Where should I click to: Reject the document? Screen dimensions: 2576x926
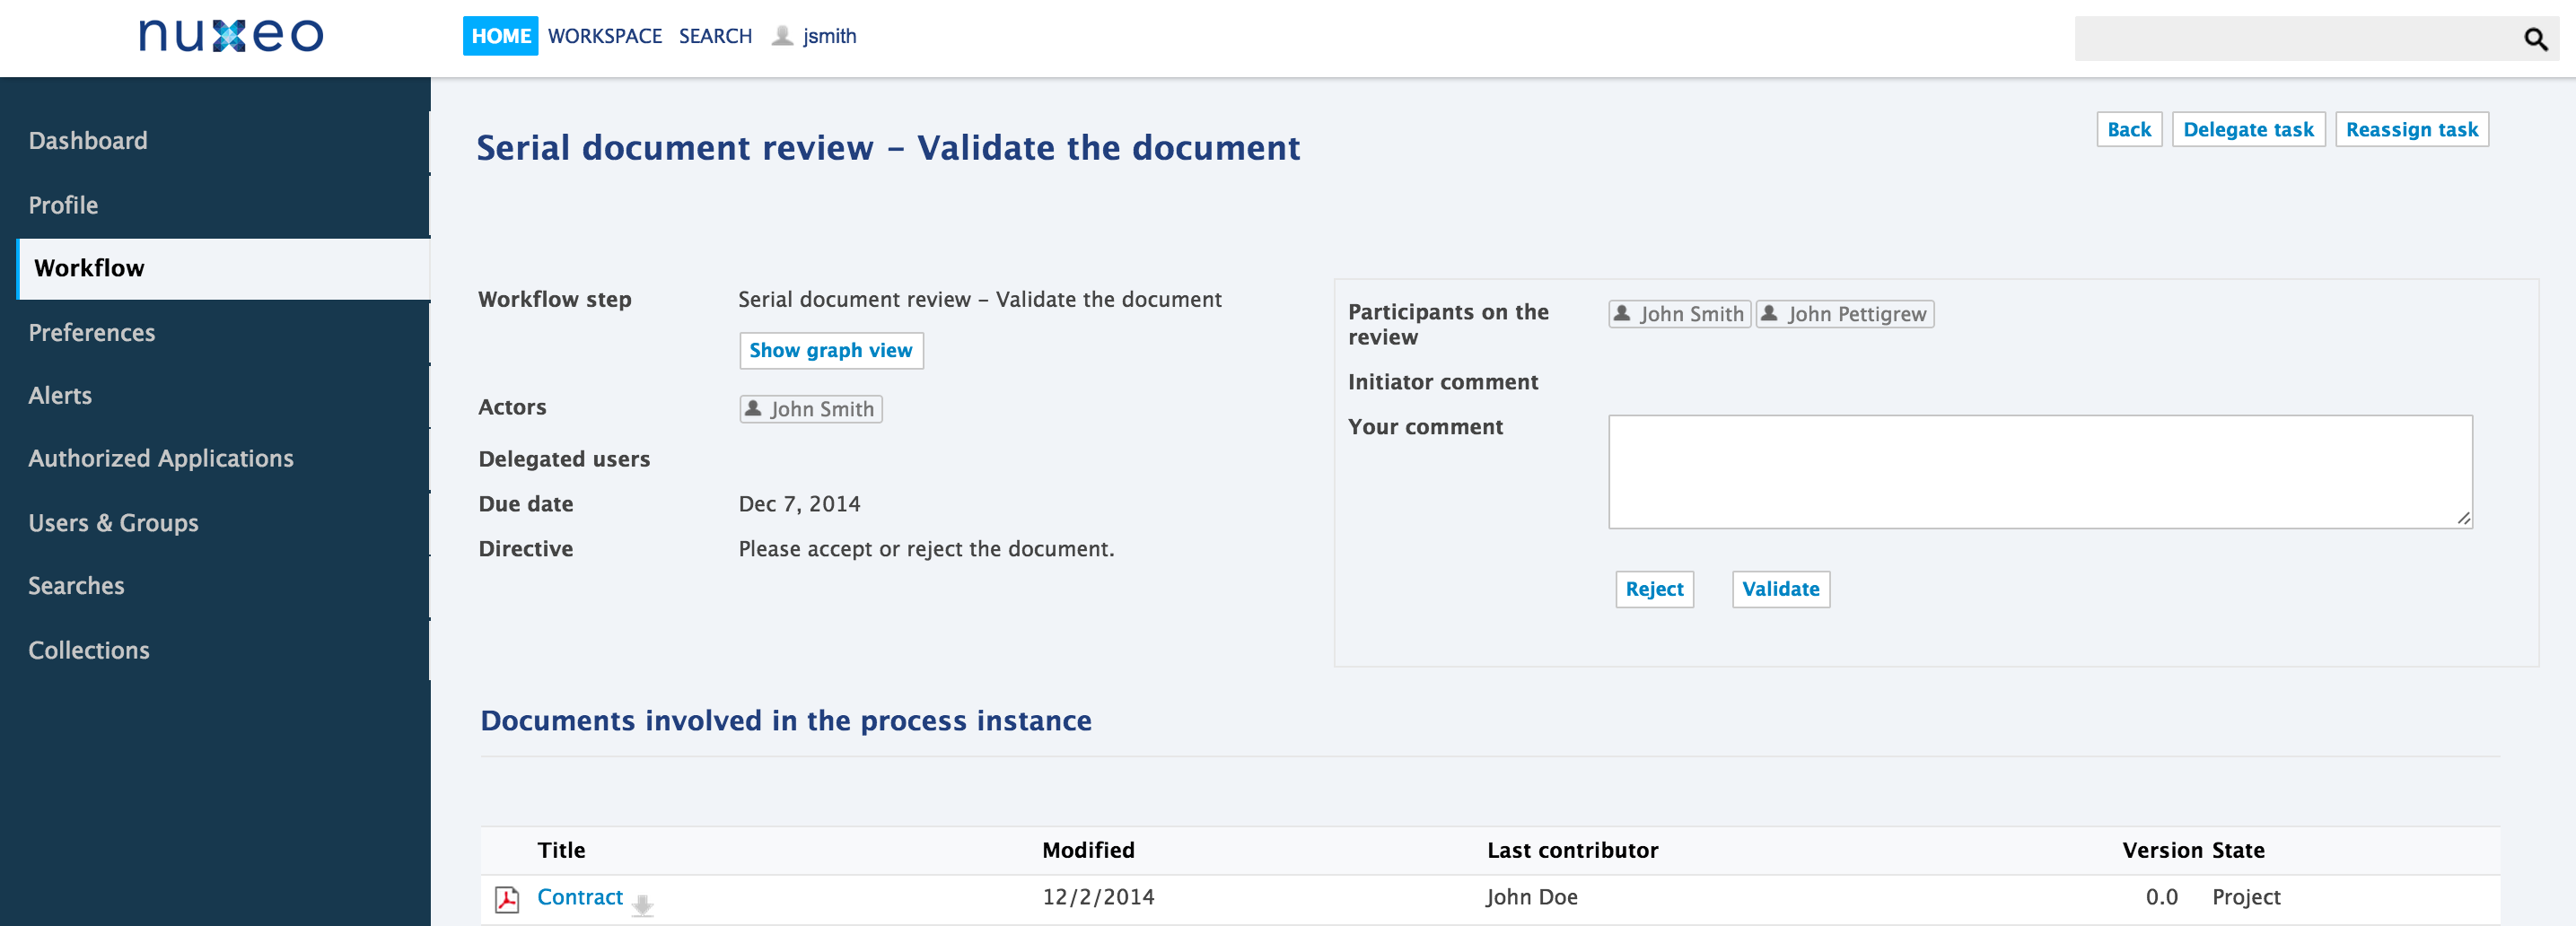coord(1654,589)
